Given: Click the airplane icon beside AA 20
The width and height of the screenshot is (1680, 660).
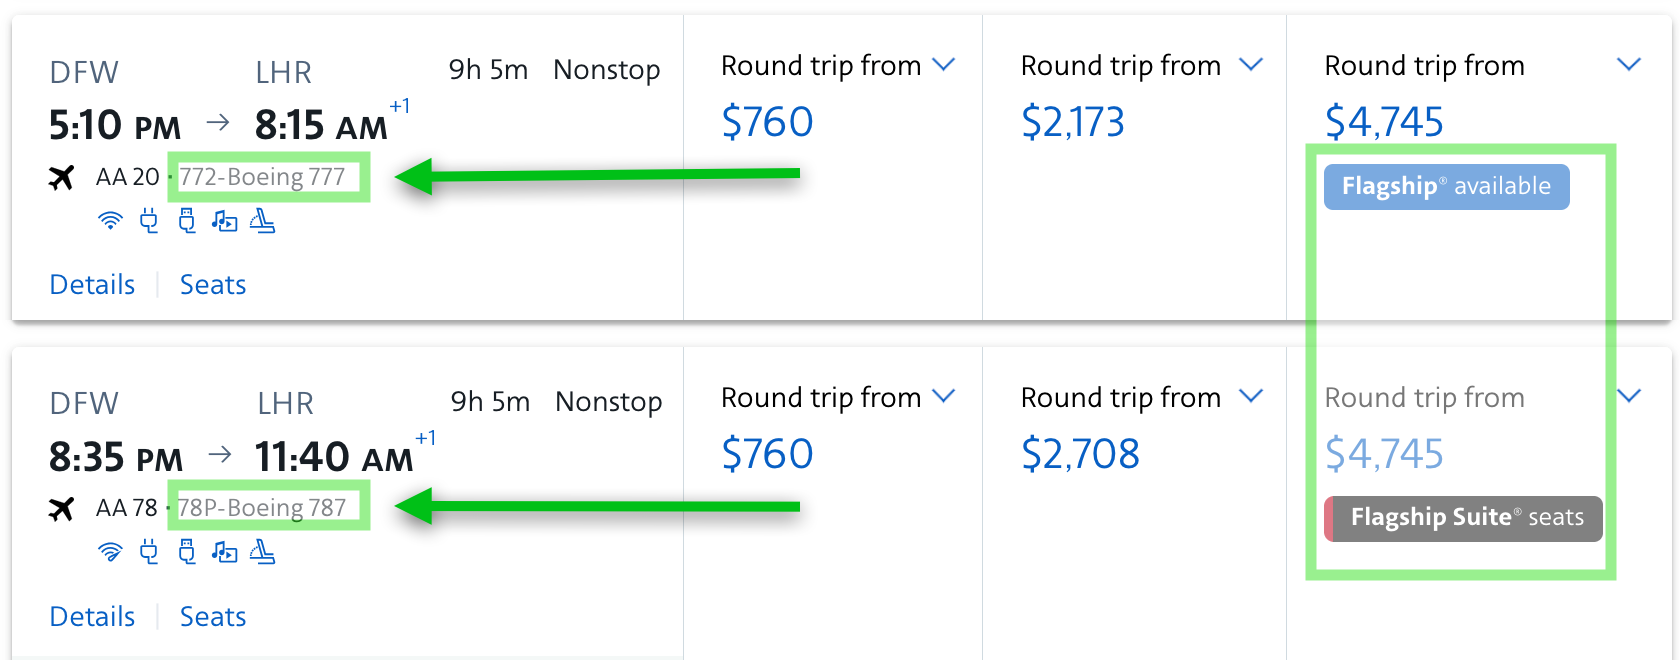Looking at the screenshot, I should point(62,178).
